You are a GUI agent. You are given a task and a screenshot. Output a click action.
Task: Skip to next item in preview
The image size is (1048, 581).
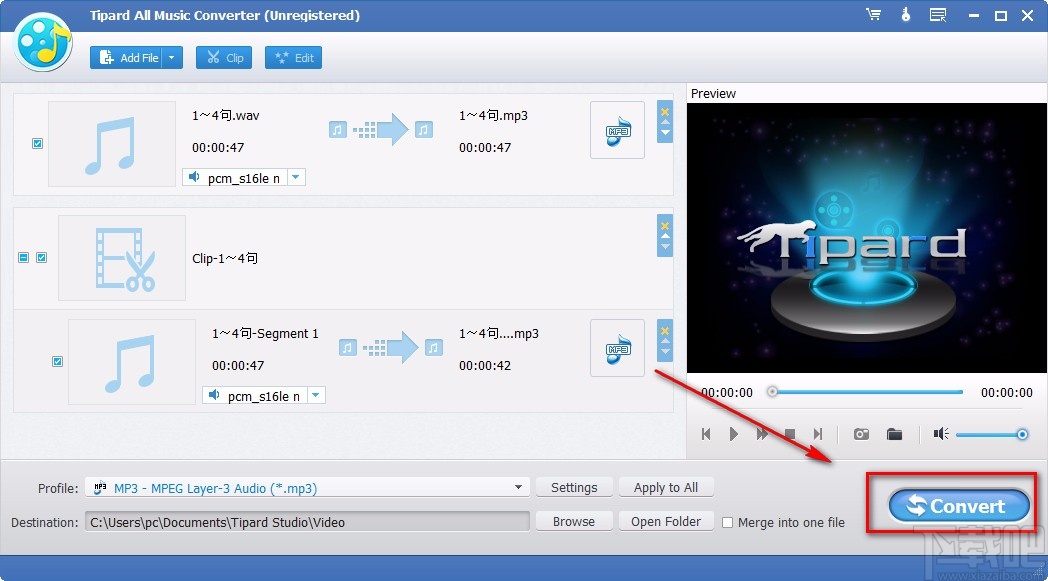(818, 434)
